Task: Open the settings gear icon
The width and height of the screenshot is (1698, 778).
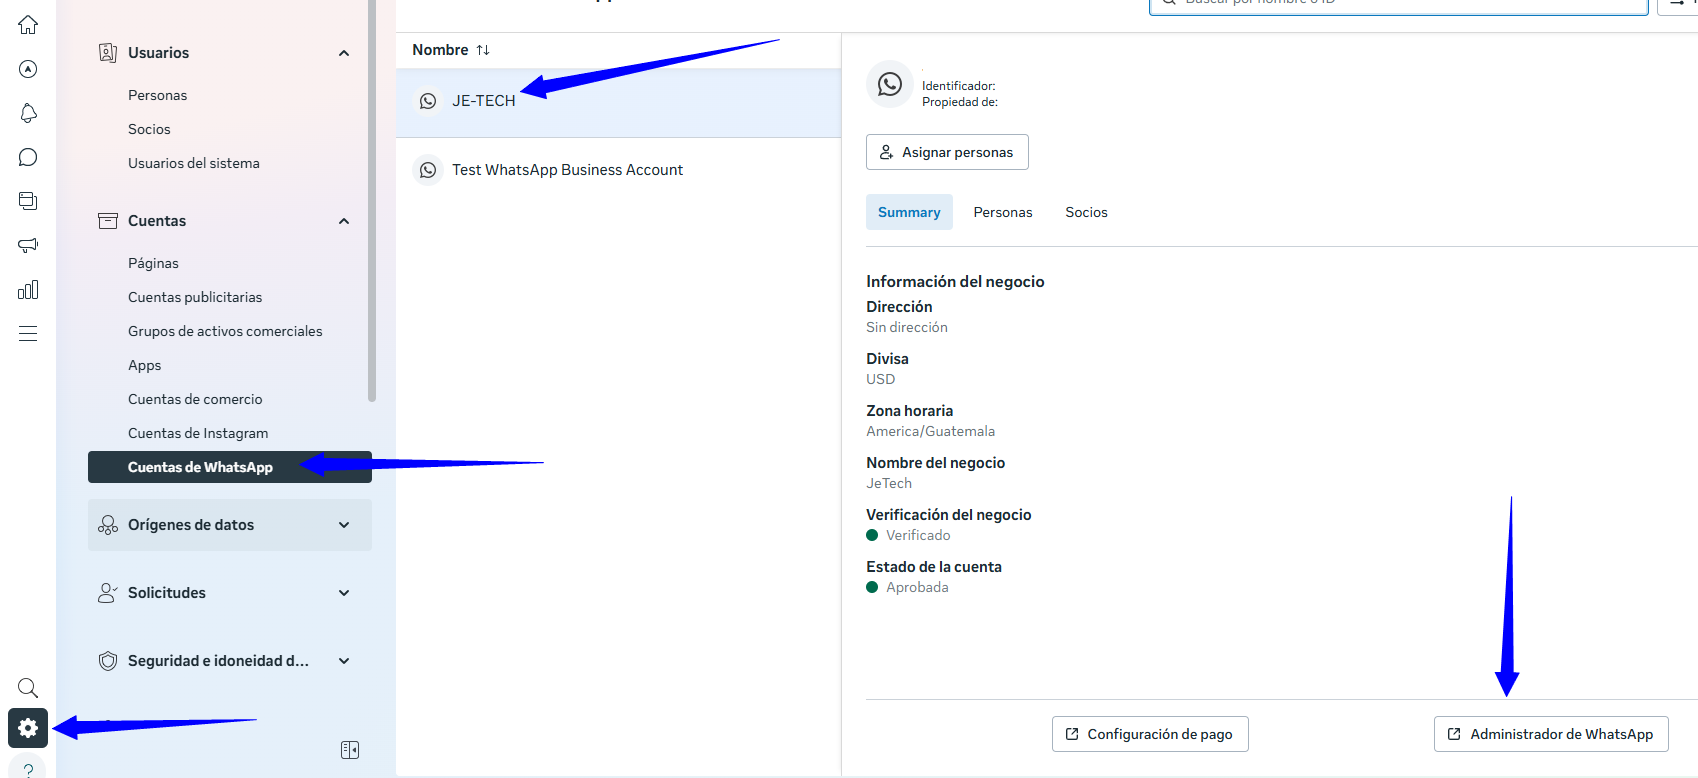Action: (x=28, y=728)
